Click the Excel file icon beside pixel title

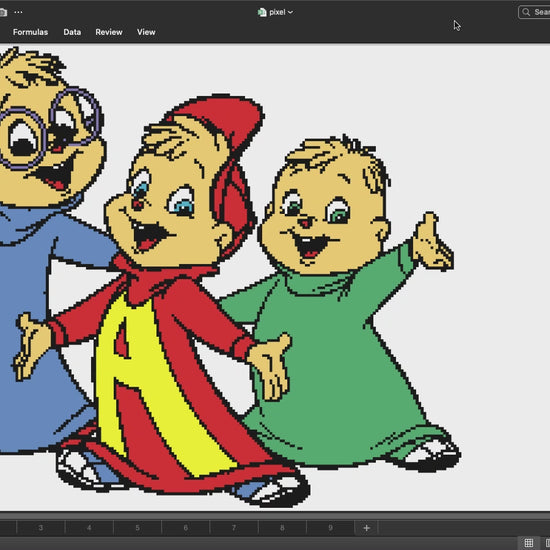262,12
